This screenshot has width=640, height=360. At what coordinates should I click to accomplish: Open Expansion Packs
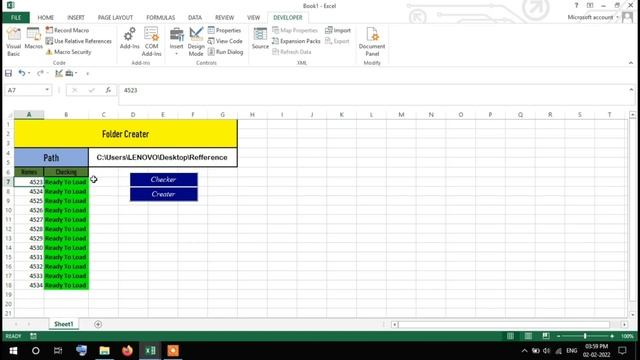click(x=296, y=41)
